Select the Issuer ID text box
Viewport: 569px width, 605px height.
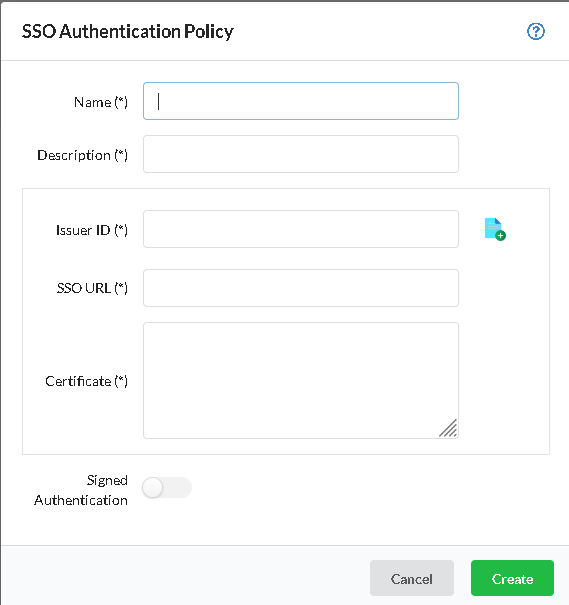tap(301, 229)
